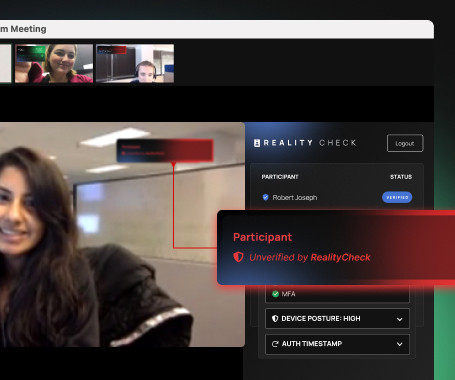Click the small red label above the main video
This screenshot has width=455, height=380.
[165, 151]
